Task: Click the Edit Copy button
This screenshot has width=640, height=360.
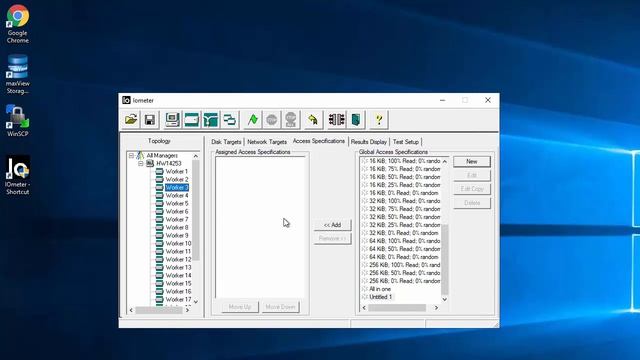Action: coord(472,189)
